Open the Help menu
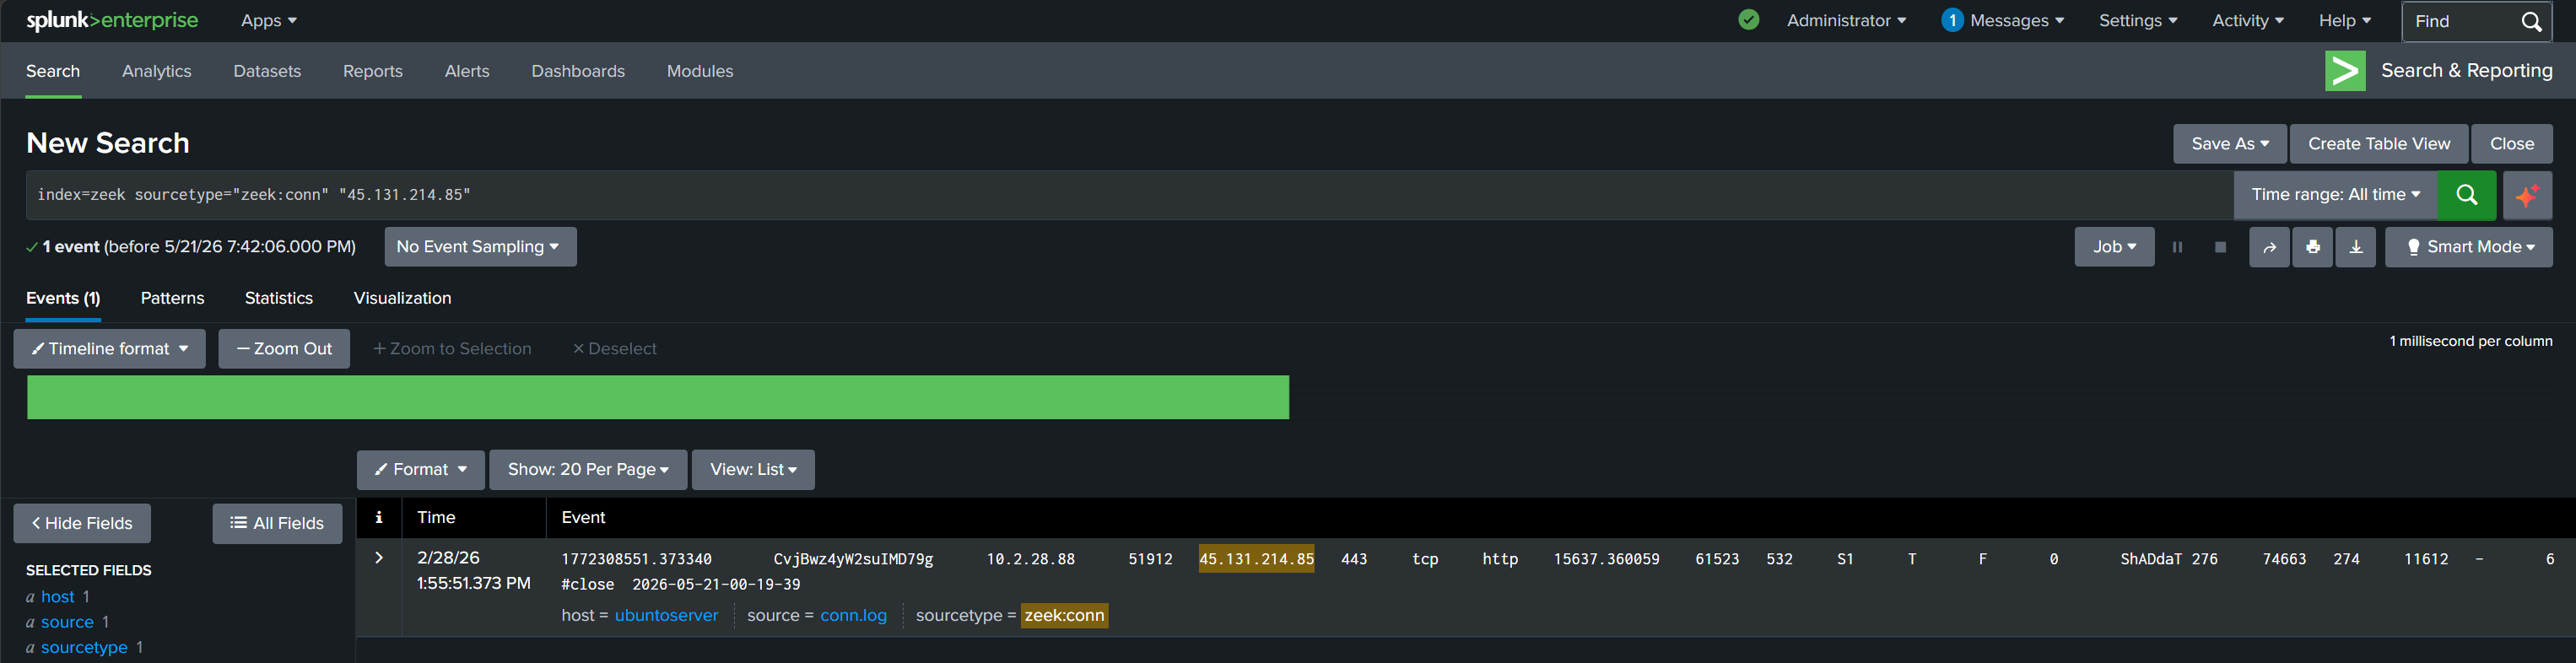This screenshot has width=2576, height=663. pyautogui.click(x=2344, y=21)
